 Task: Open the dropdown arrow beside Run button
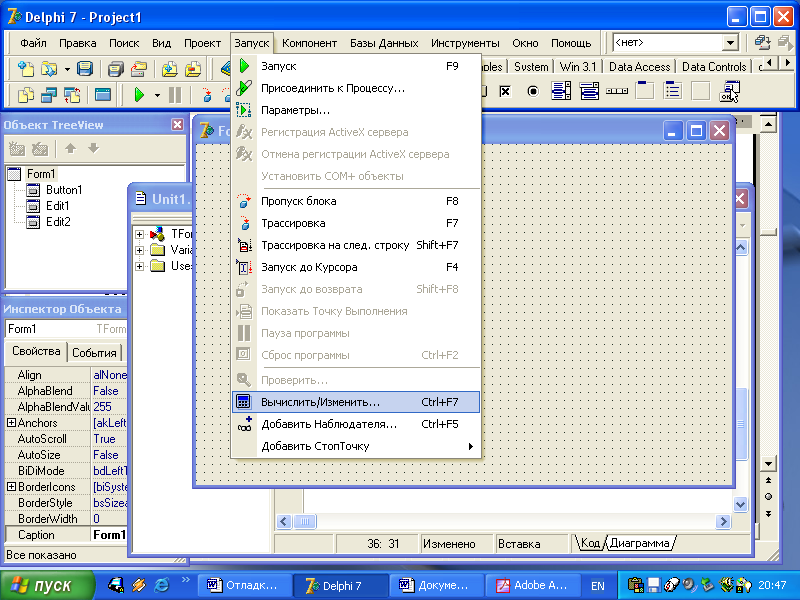(157, 95)
